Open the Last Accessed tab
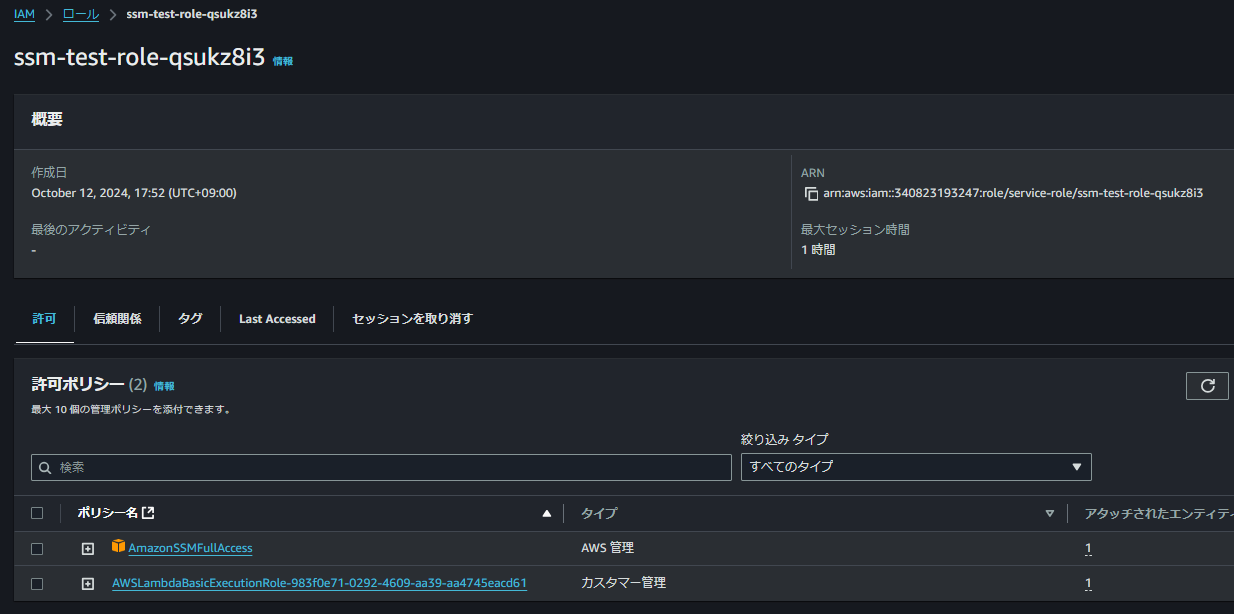The width and height of the screenshot is (1234, 614). click(277, 318)
